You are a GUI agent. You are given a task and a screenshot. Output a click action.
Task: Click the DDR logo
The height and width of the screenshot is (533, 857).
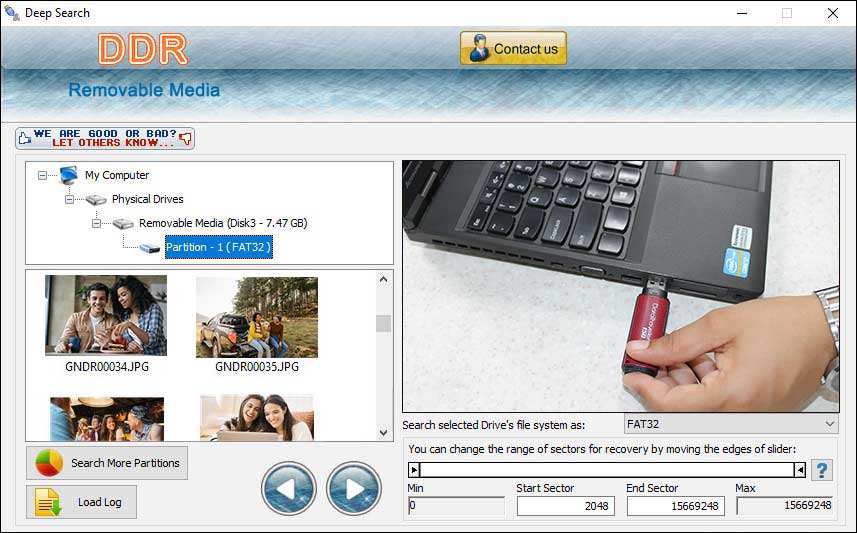pyautogui.click(x=143, y=49)
